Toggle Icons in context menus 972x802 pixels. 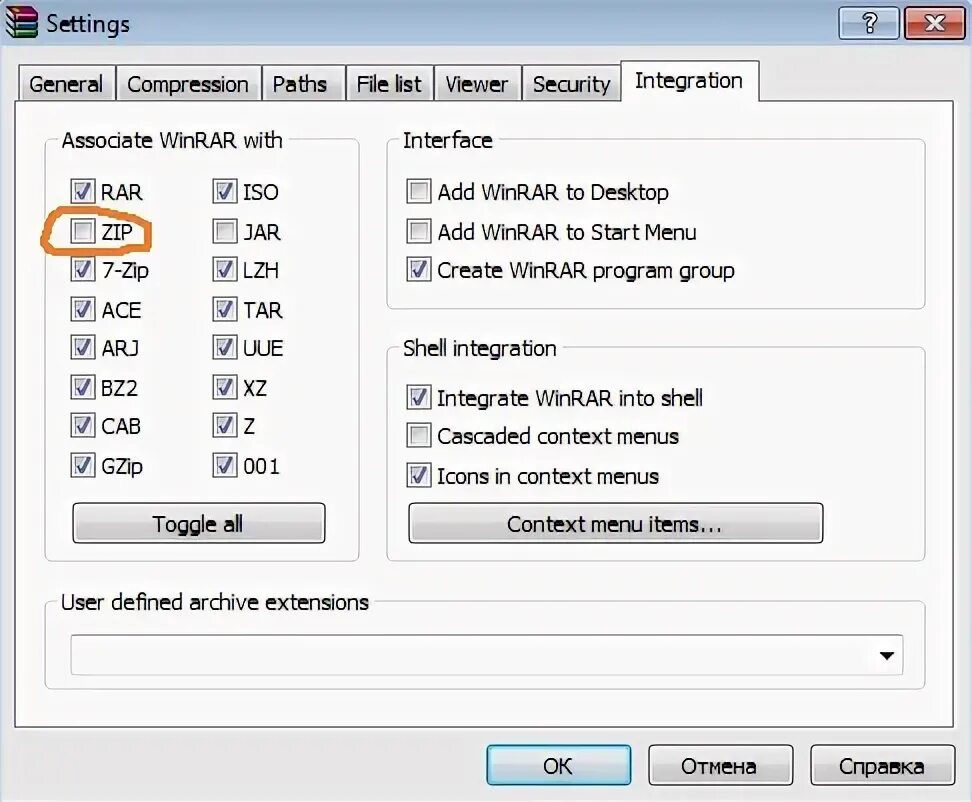click(418, 475)
